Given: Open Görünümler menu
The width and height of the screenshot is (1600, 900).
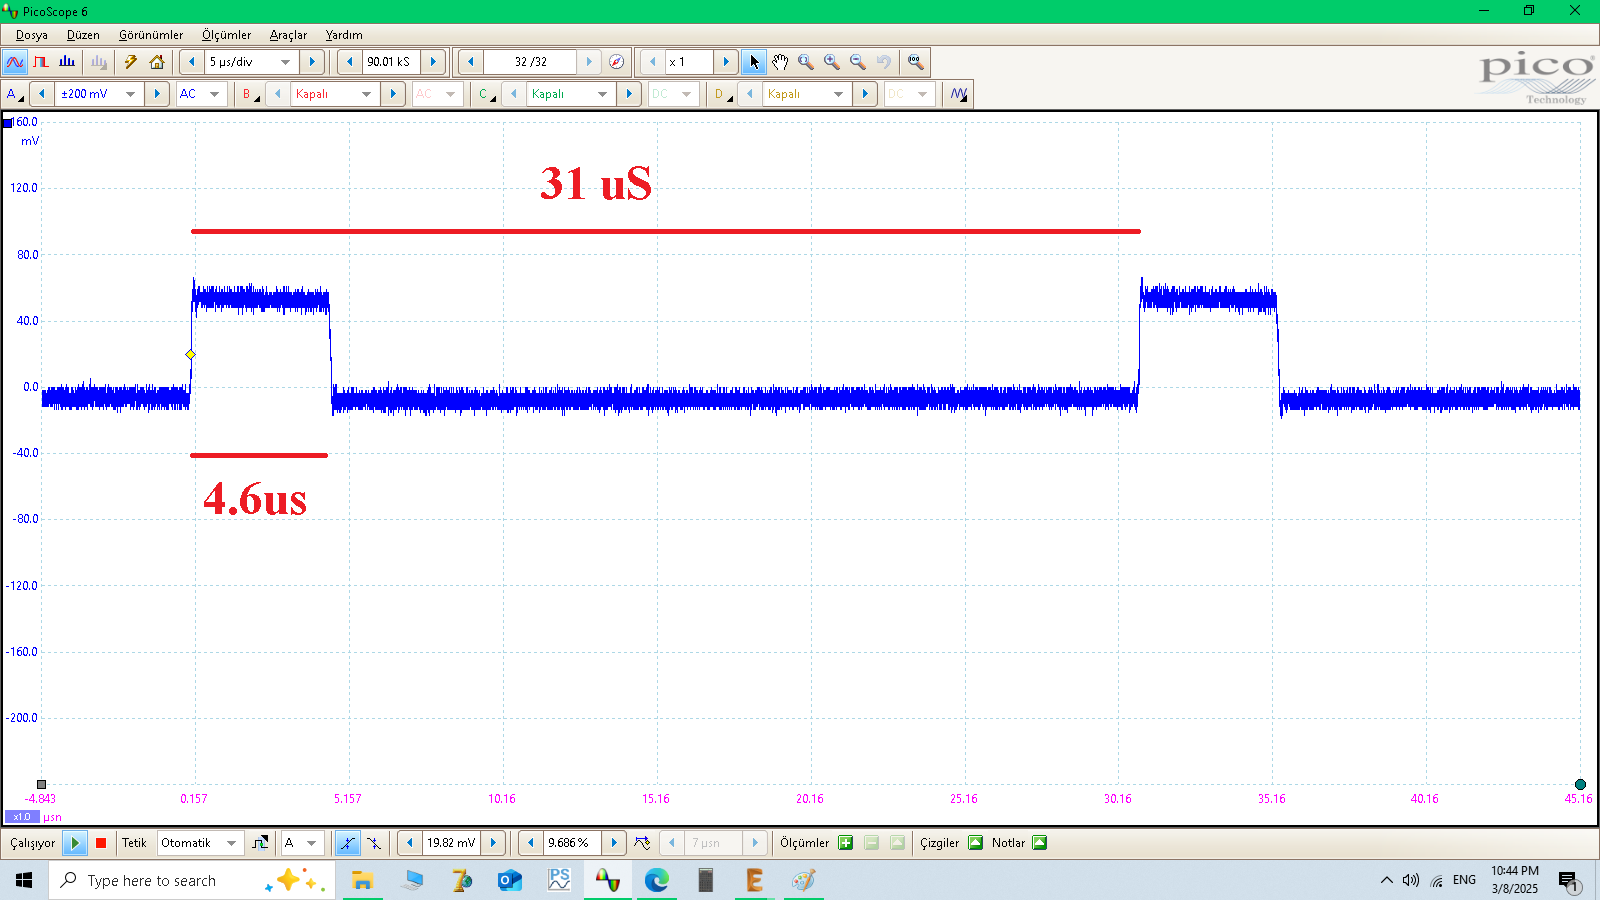Looking at the screenshot, I should tap(151, 35).
